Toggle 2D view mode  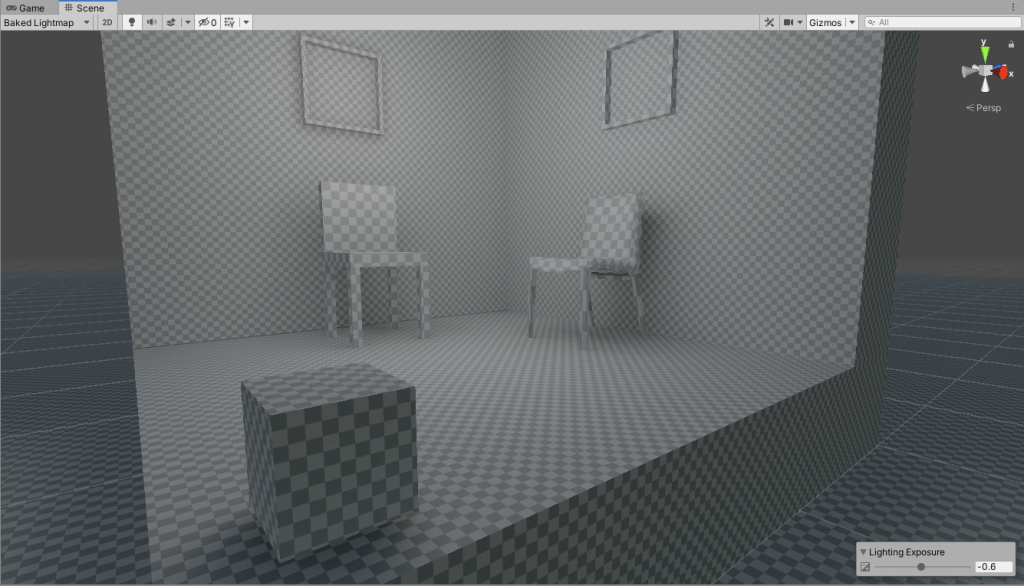pos(107,22)
